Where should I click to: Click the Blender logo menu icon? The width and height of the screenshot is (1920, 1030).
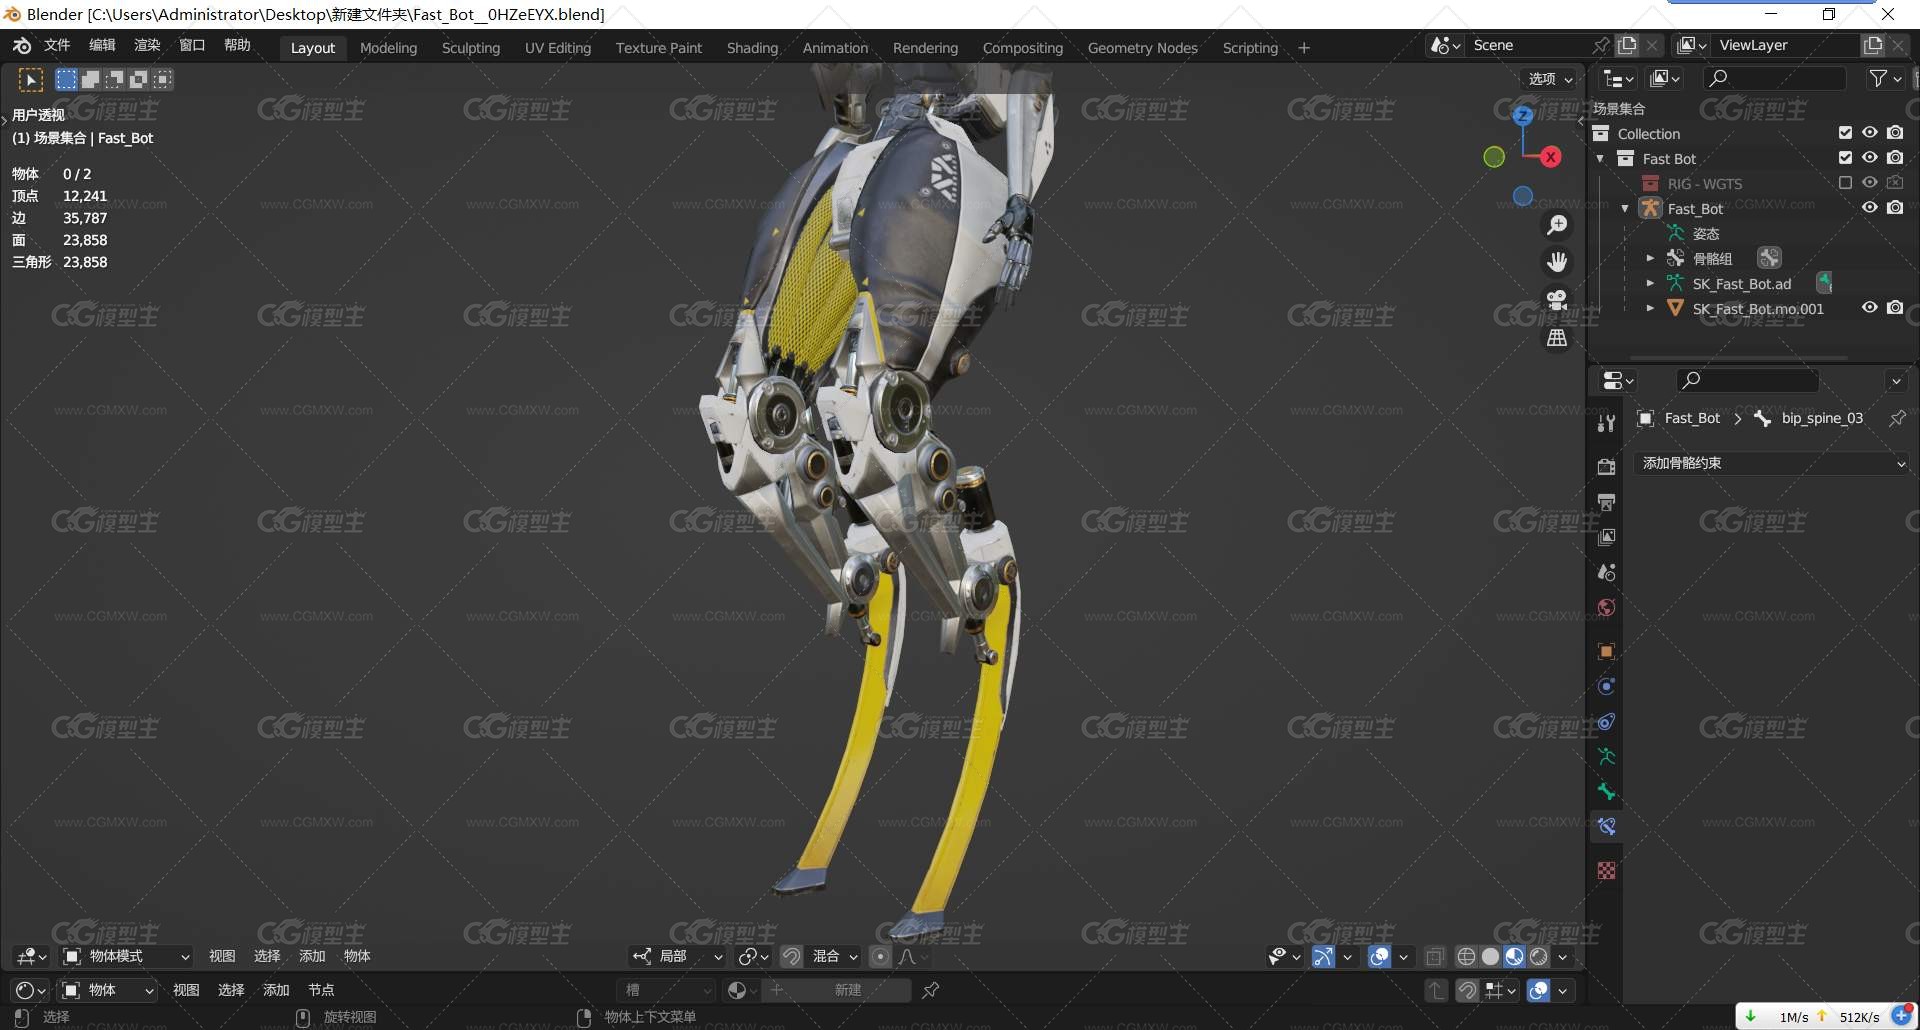22,46
